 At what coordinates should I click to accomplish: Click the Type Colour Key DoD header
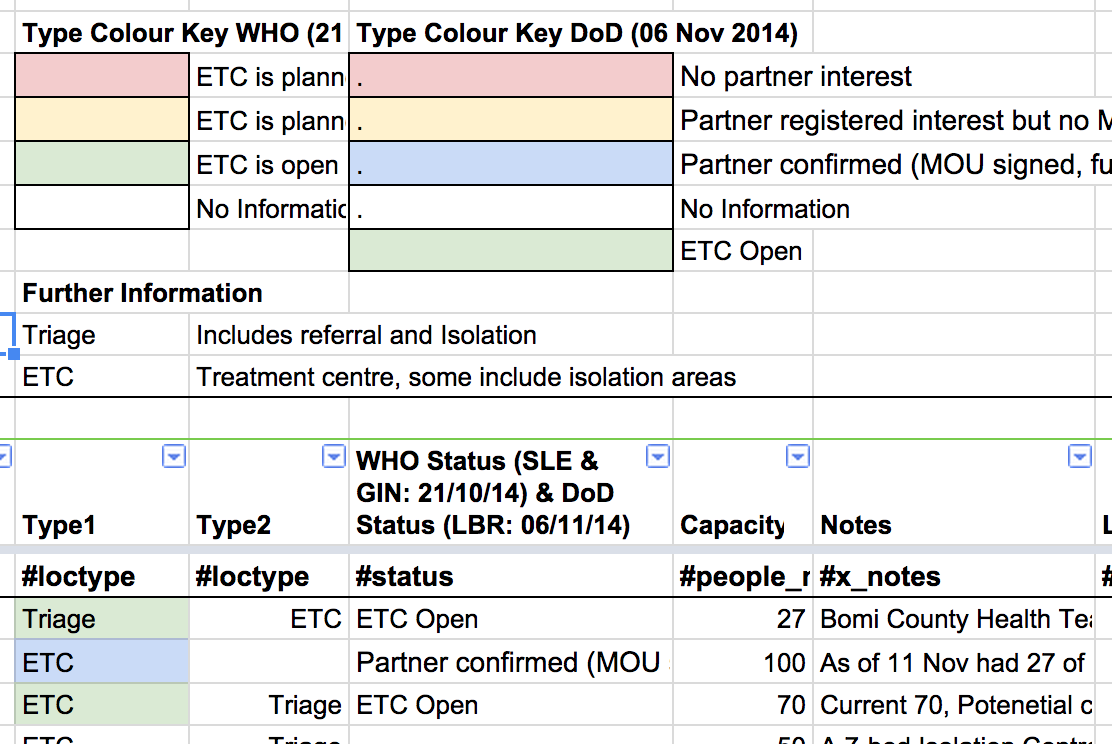click(577, 33)
